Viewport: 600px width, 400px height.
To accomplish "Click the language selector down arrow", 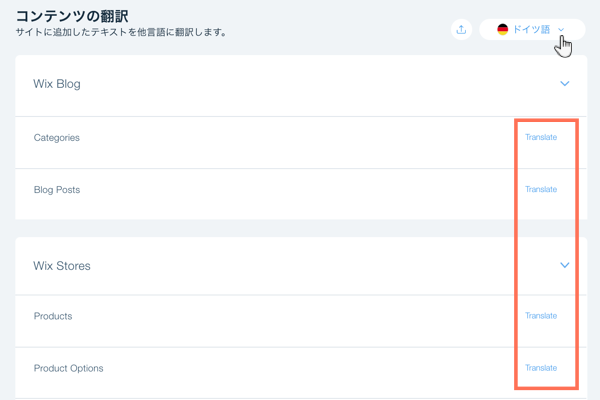I will 562,30.
